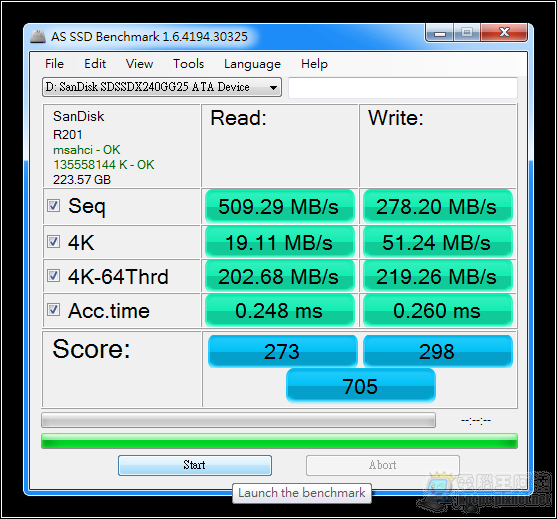Maximize the AS SSD Benchmark window
Screen dimensions: 557x519
[467, 33]
